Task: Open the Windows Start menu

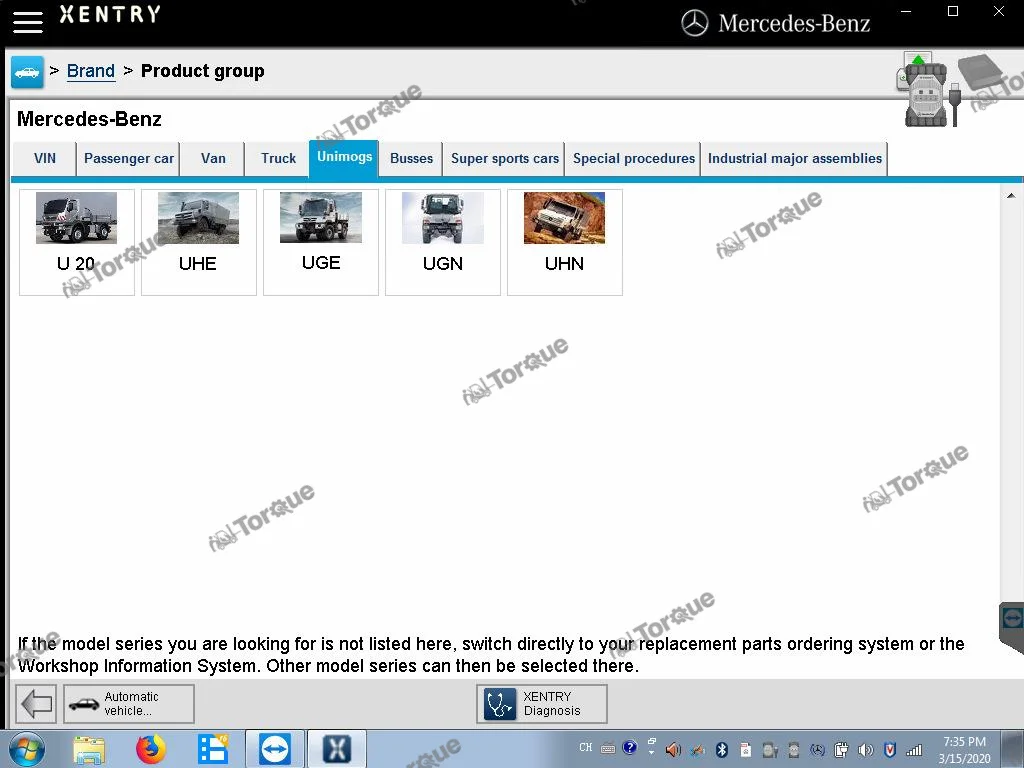Action: (26, 749)
